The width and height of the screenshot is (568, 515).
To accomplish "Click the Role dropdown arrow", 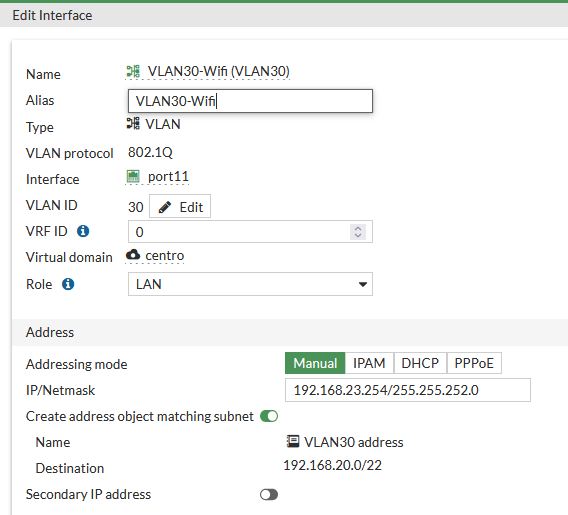I will click(x=363, y=284).
